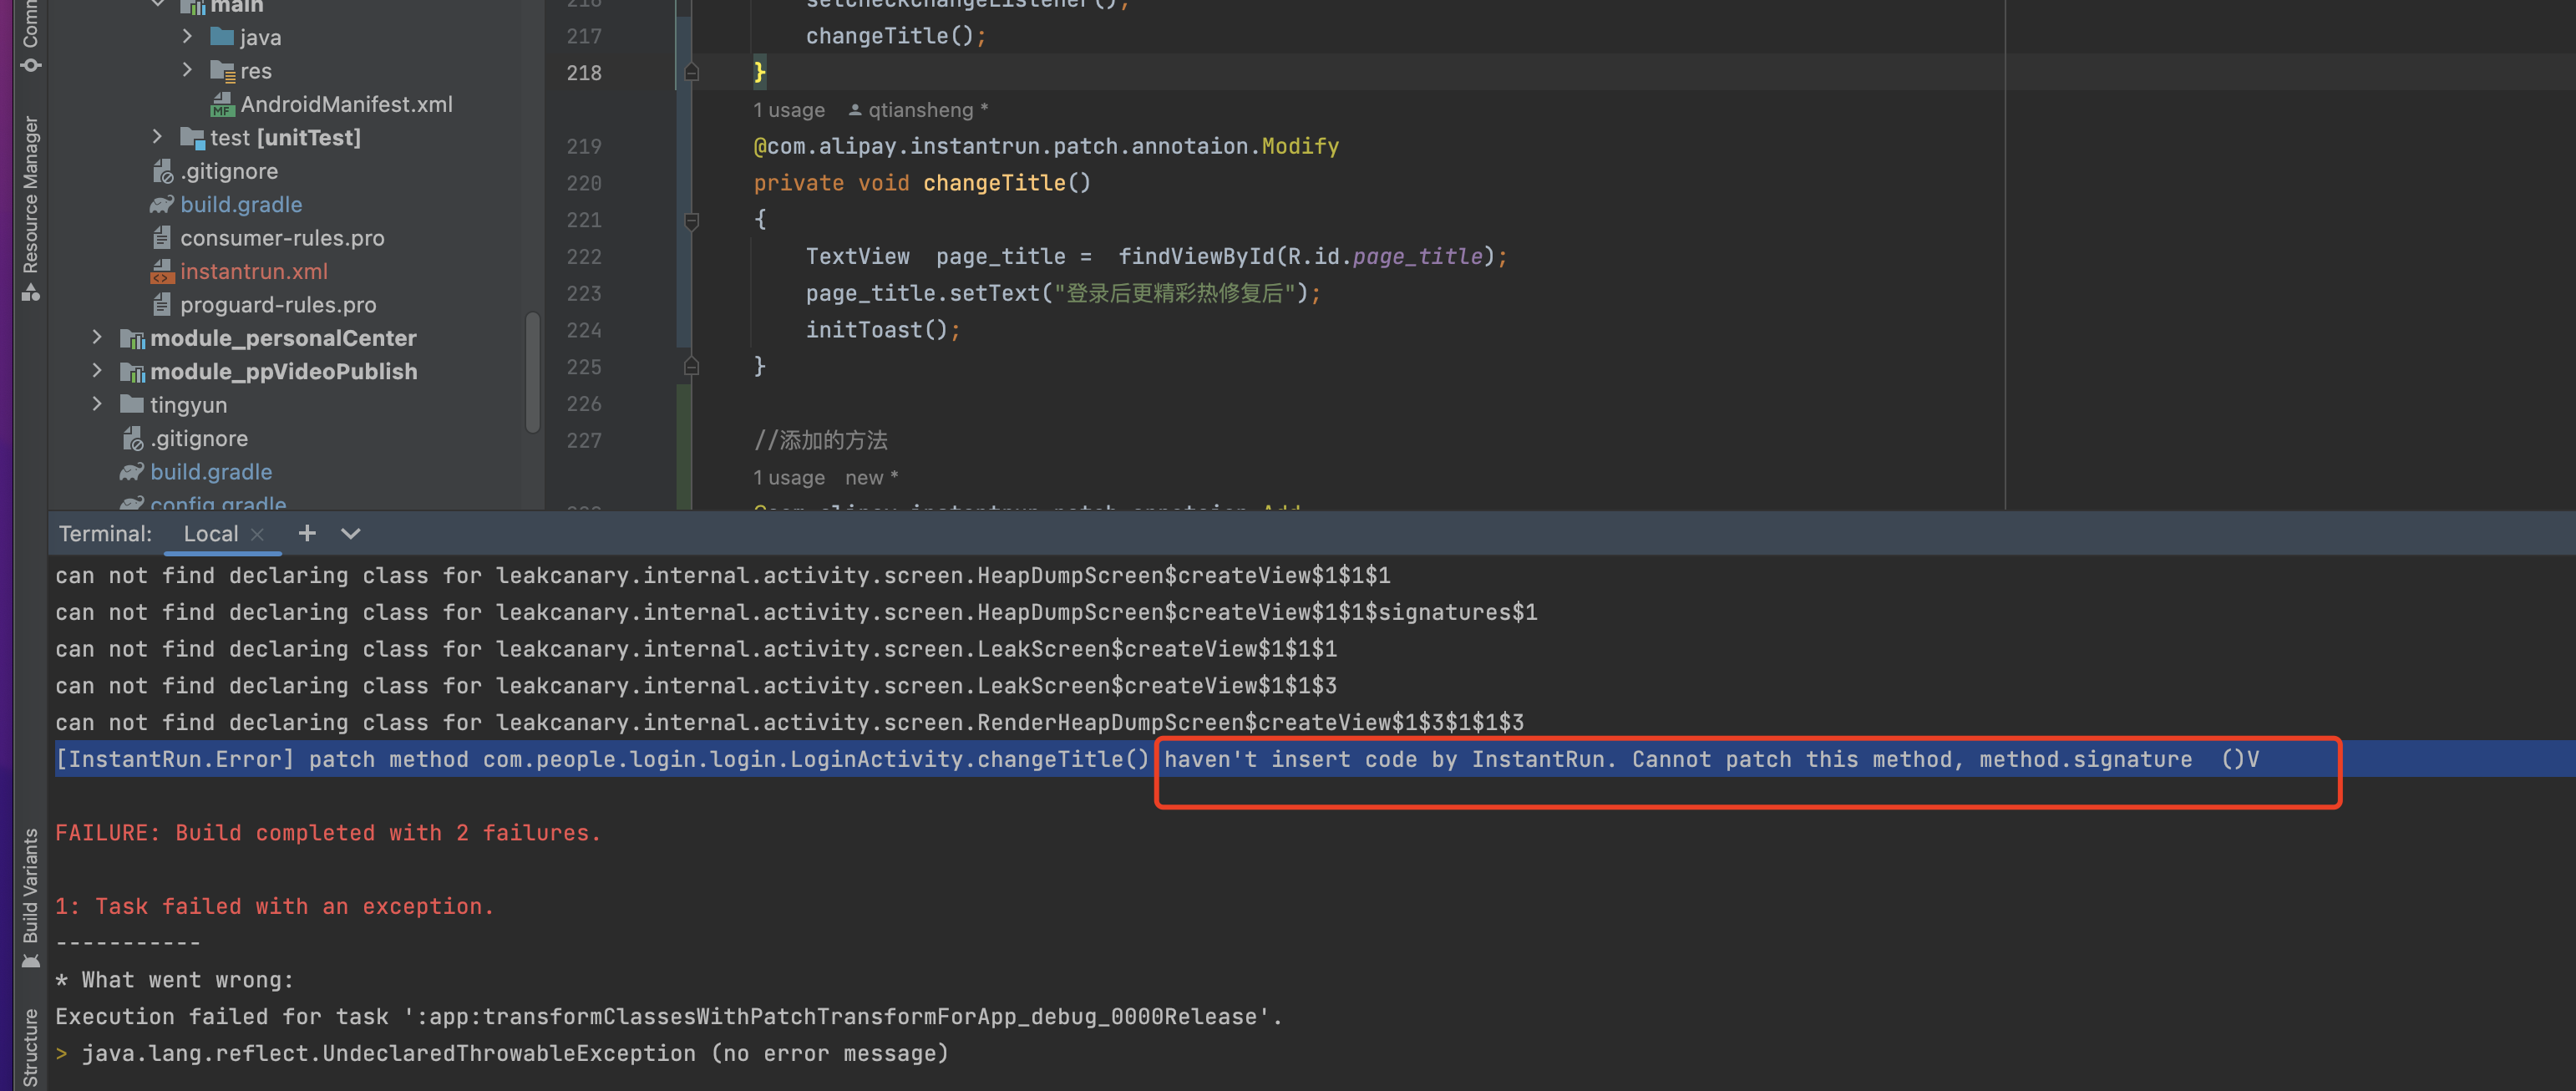The width and height of the screenshot is (2576, 1091).
Task: Open instantrun.xml file
Action: pos(254,271)
